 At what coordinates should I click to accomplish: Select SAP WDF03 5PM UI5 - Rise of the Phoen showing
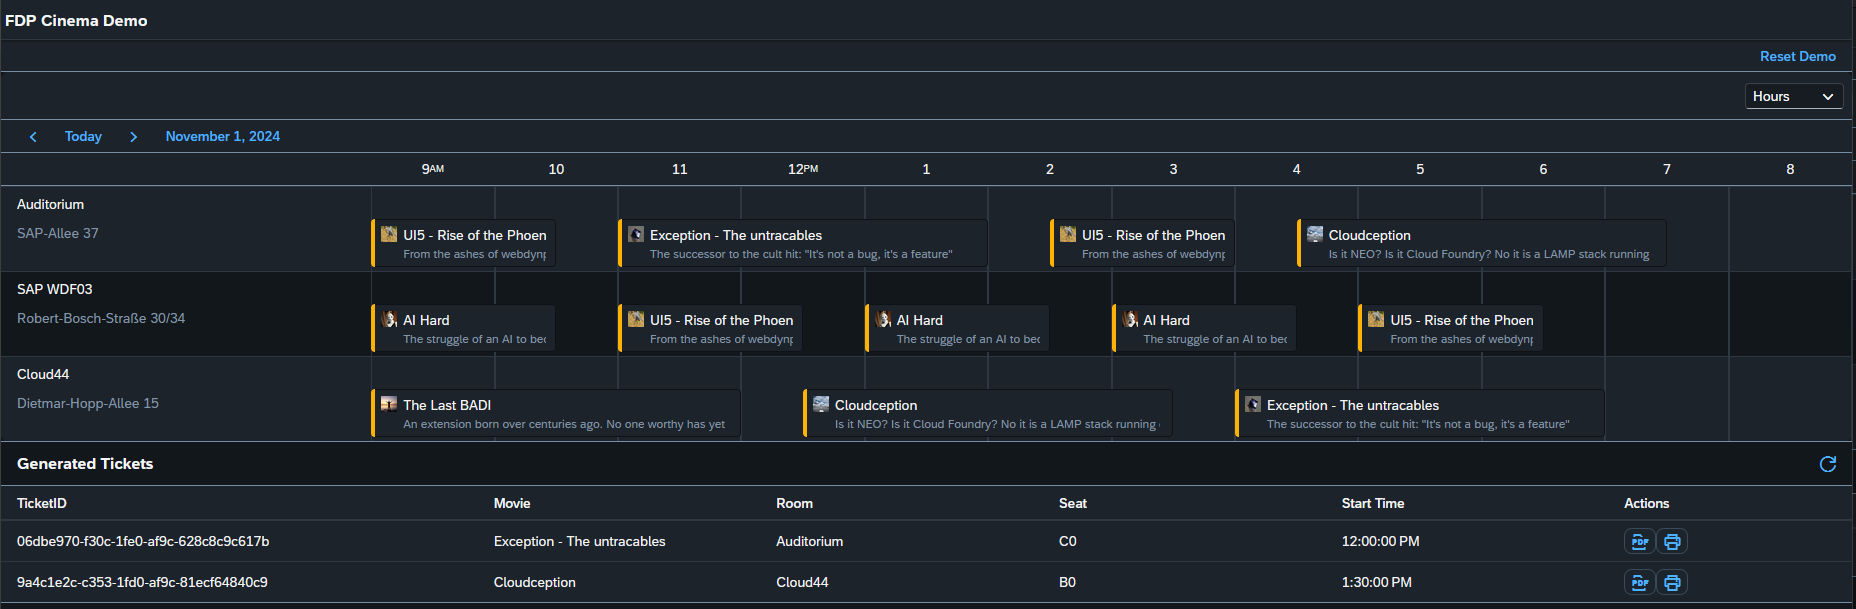[1450, 328]
